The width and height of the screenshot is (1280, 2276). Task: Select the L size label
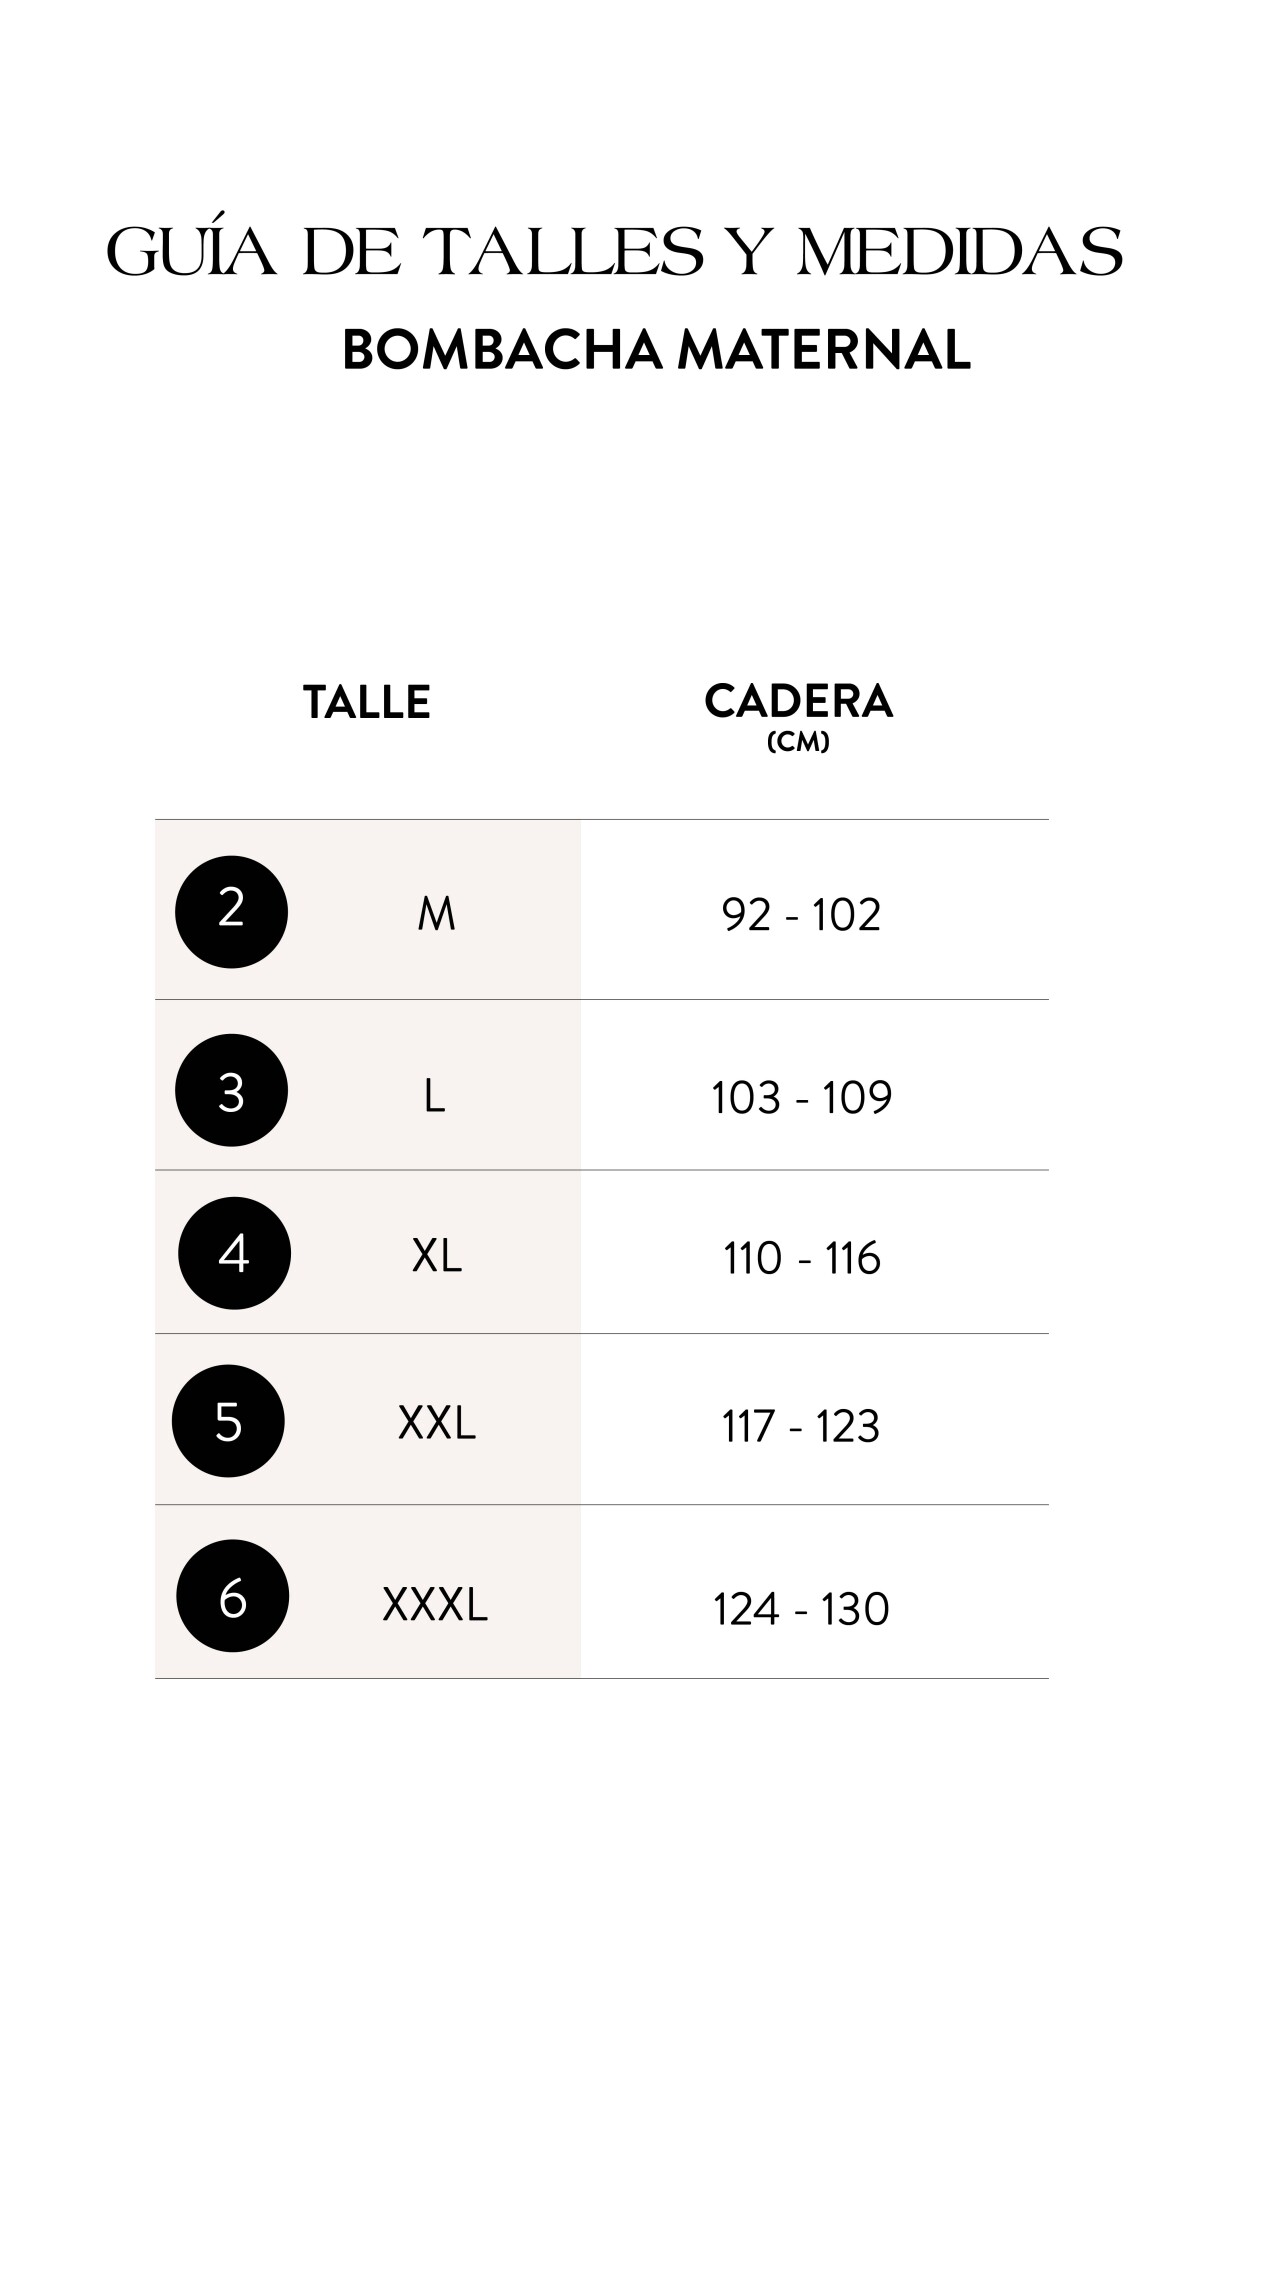click(434, 1097)
